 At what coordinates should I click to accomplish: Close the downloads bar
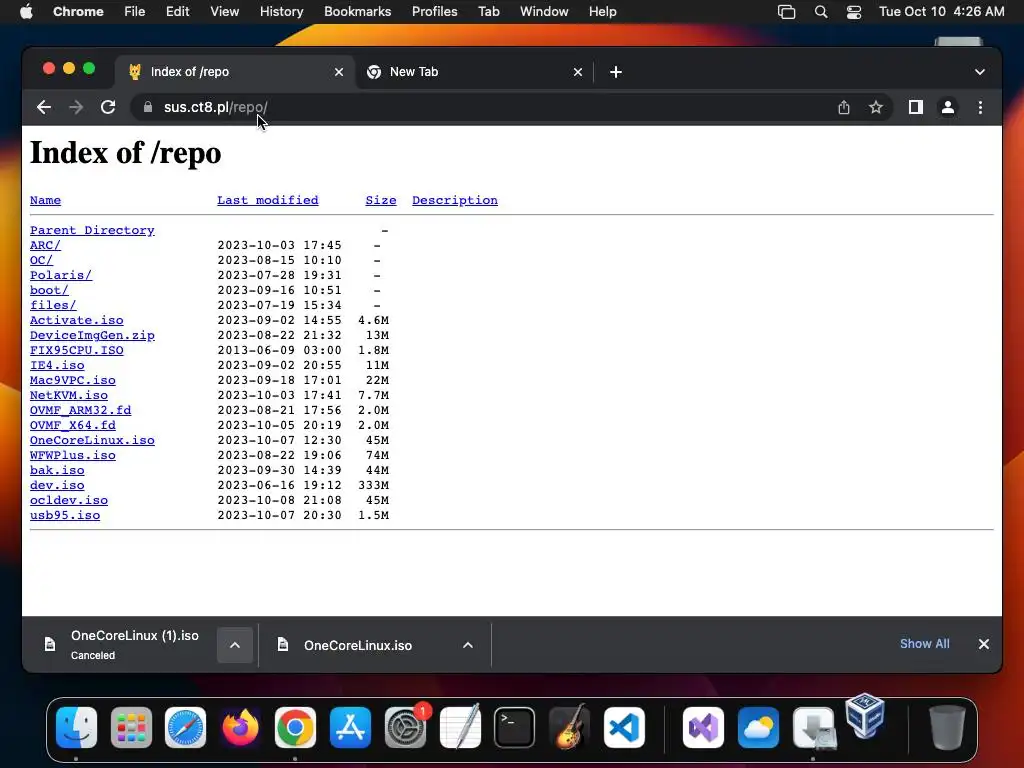pyautogui.click(x=984, y=644)
